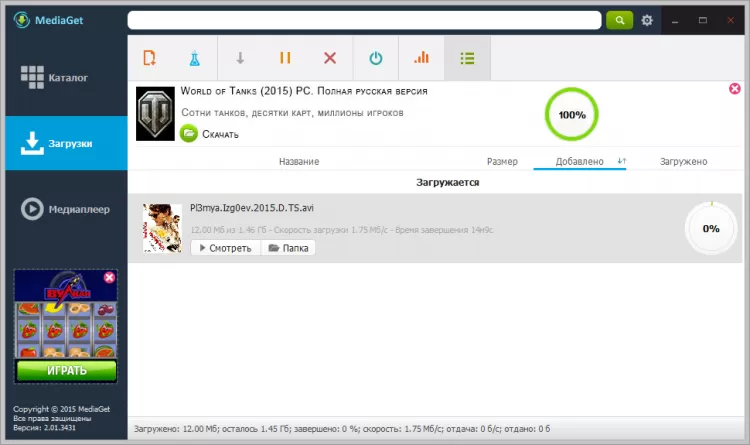Screen dimensions: 750x445
Task: Open settings via the gear icon
Action: click(647, 20)
